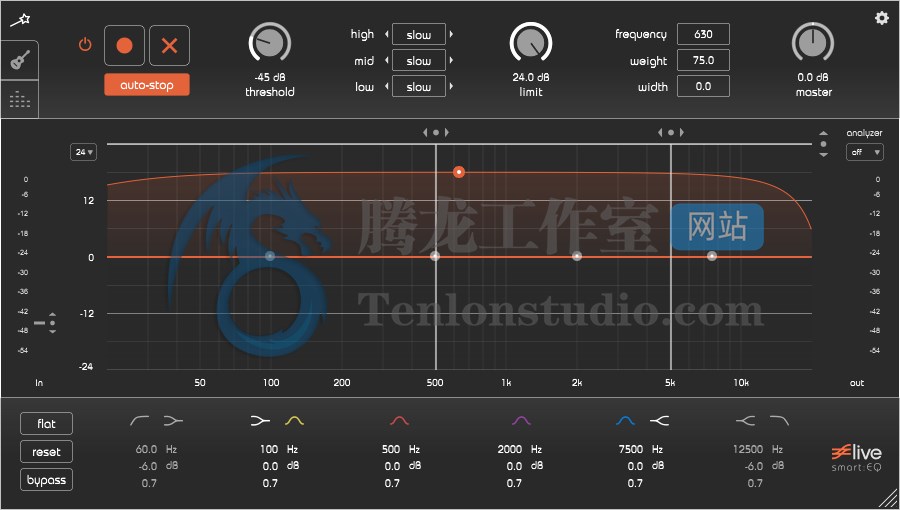Click the magic wand star icon
900x510 pixels.
pyautogui.click(x=20, y=20)
